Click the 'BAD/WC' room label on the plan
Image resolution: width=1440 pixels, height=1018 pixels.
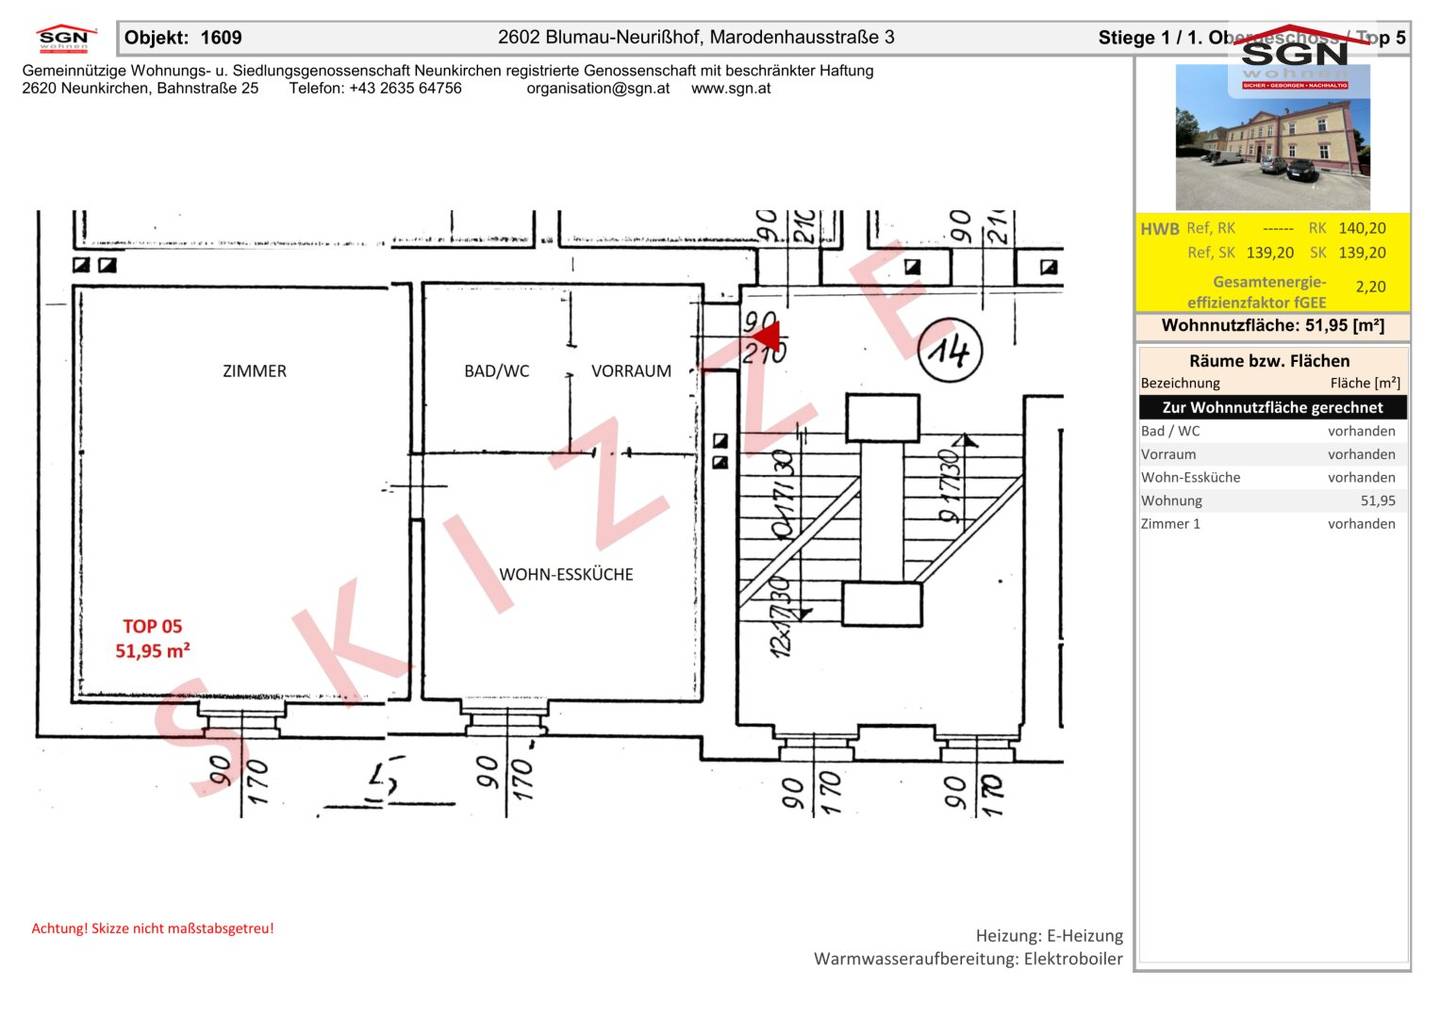coord(496,371)
